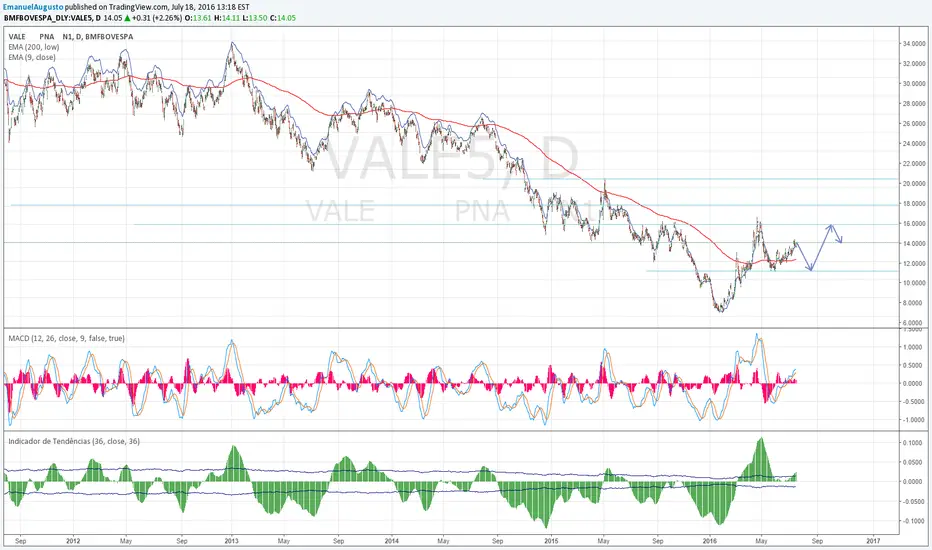Click the 2015 label on time axis

pos(552,541)
